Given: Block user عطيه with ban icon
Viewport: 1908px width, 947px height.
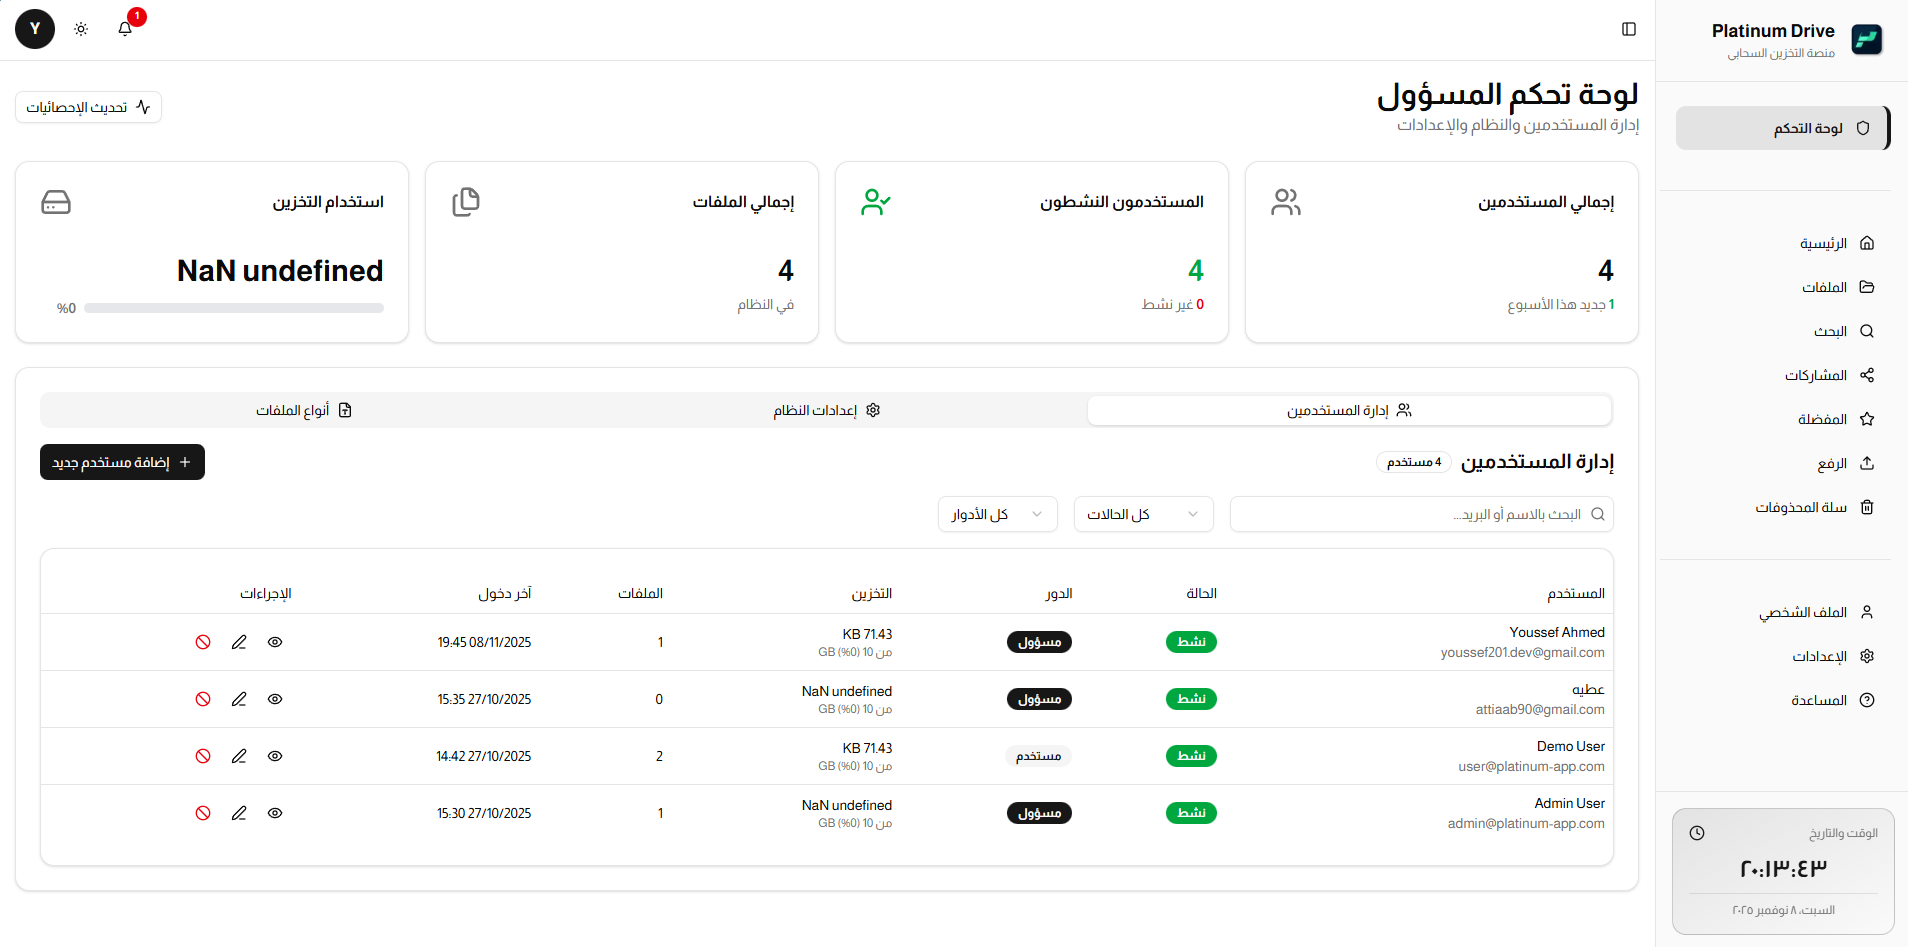Looking at the screenshot, I should pyautogui.click(x=203, y=699).
